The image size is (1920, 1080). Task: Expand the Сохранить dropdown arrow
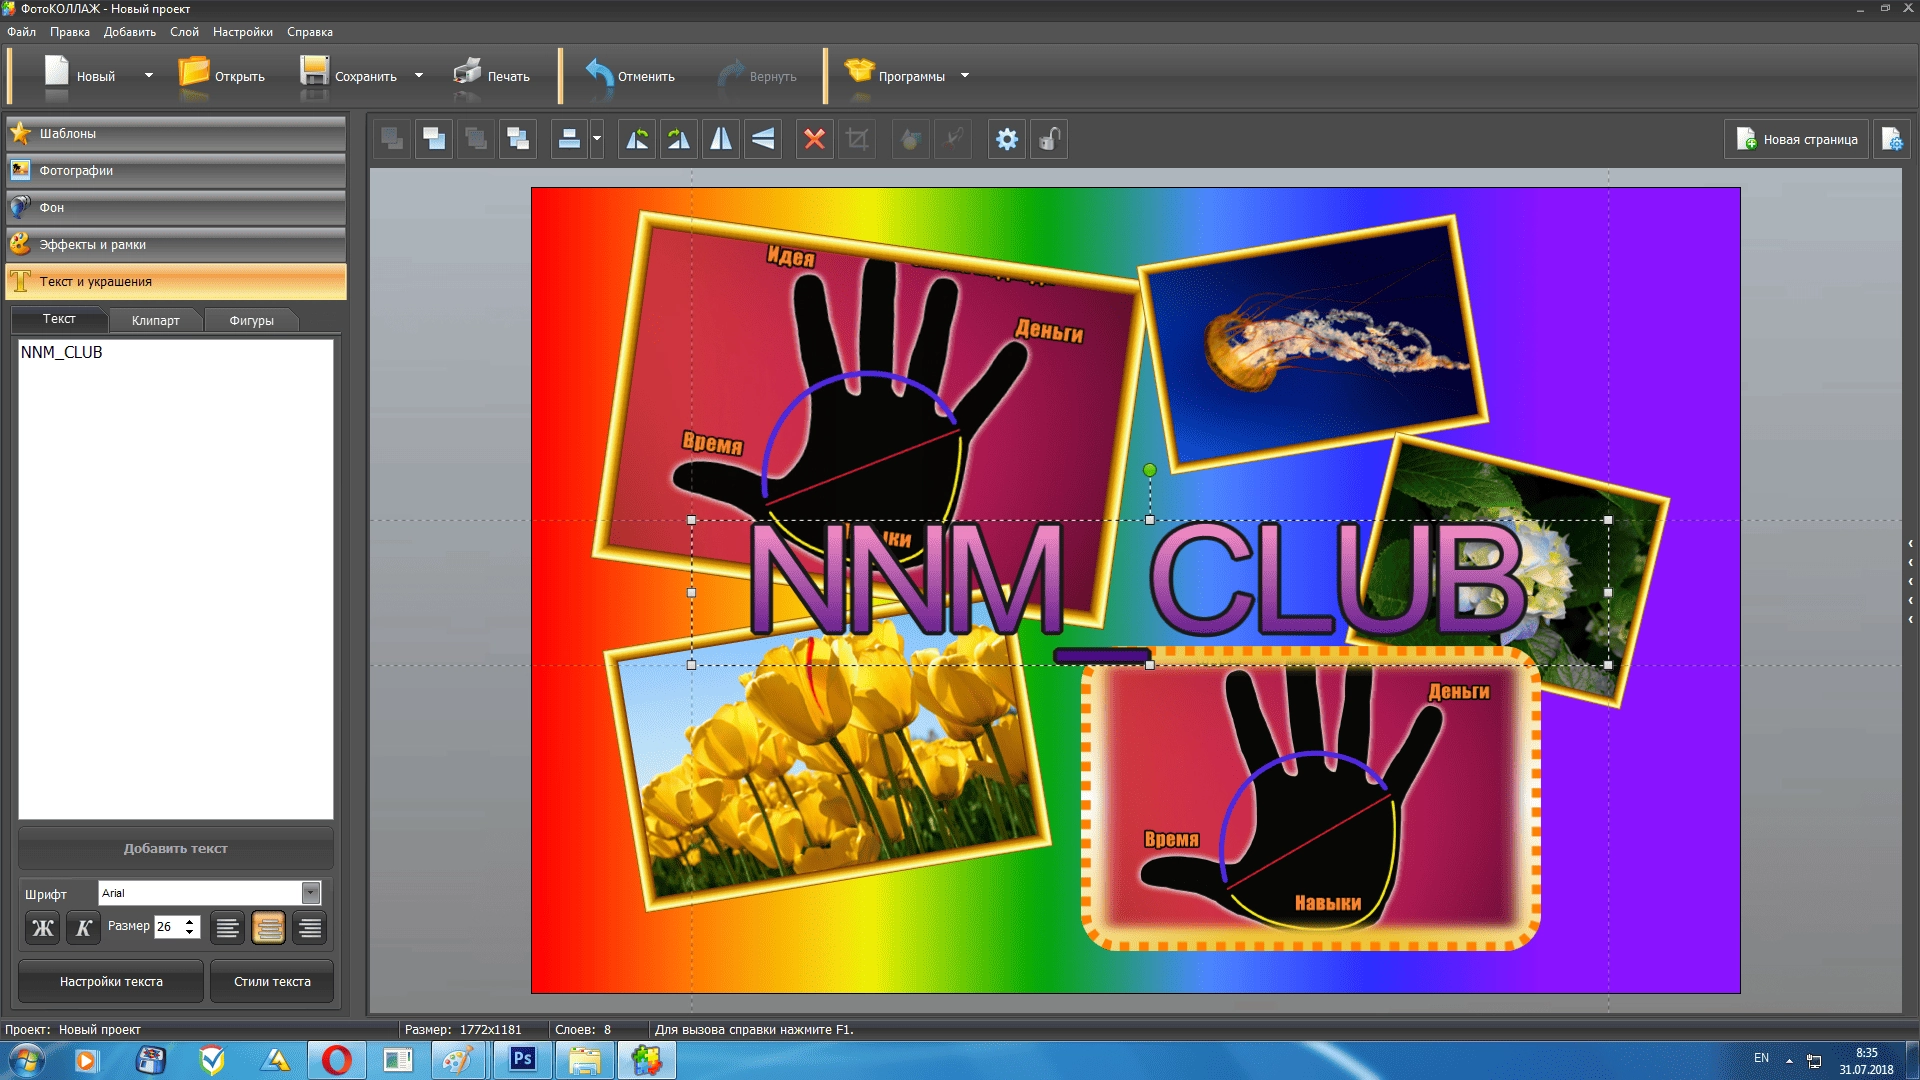419,76
